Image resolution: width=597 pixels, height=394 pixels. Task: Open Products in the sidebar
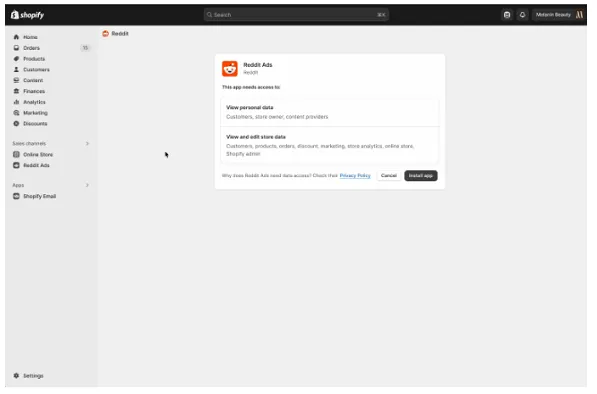coord(34,59)
